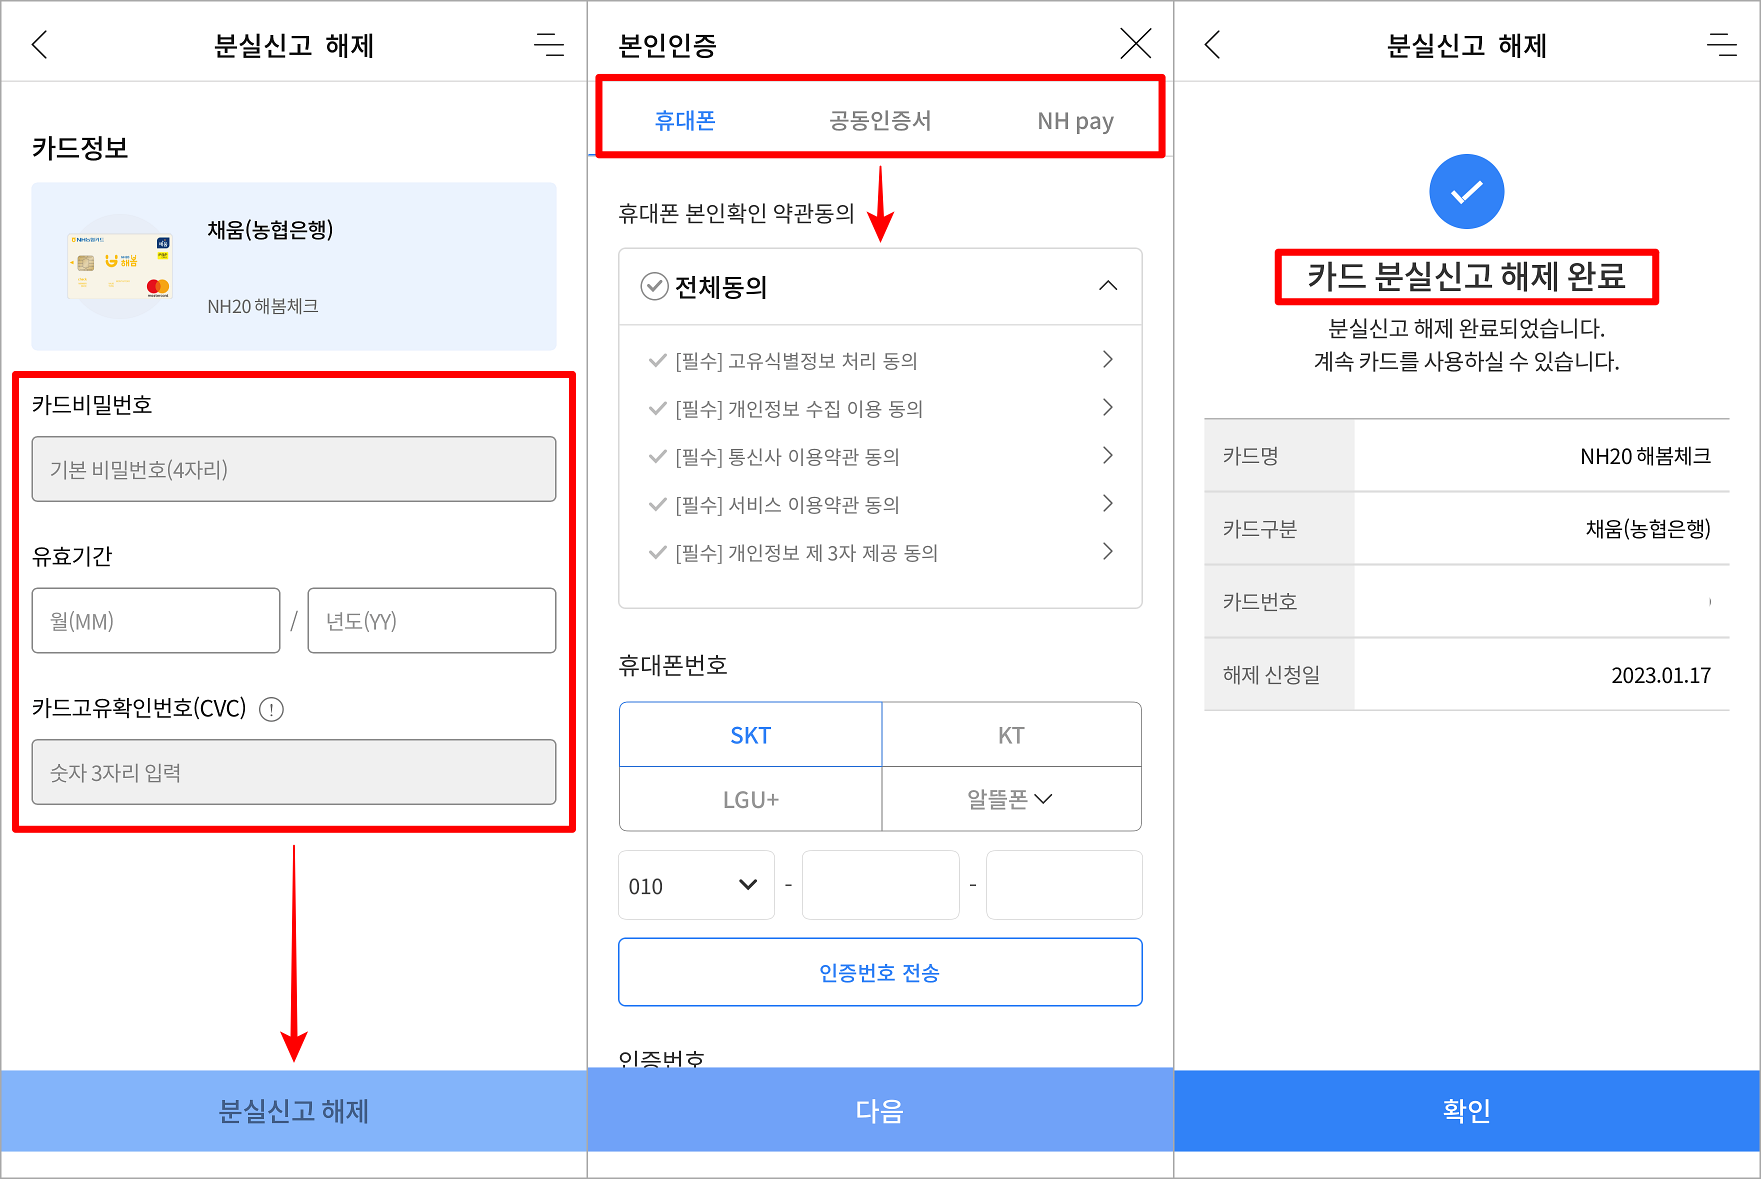Screen dimensions: 1761x1179
Task: Click the back arrow on 분실신고 해제 screen
Action: [37, 44]
